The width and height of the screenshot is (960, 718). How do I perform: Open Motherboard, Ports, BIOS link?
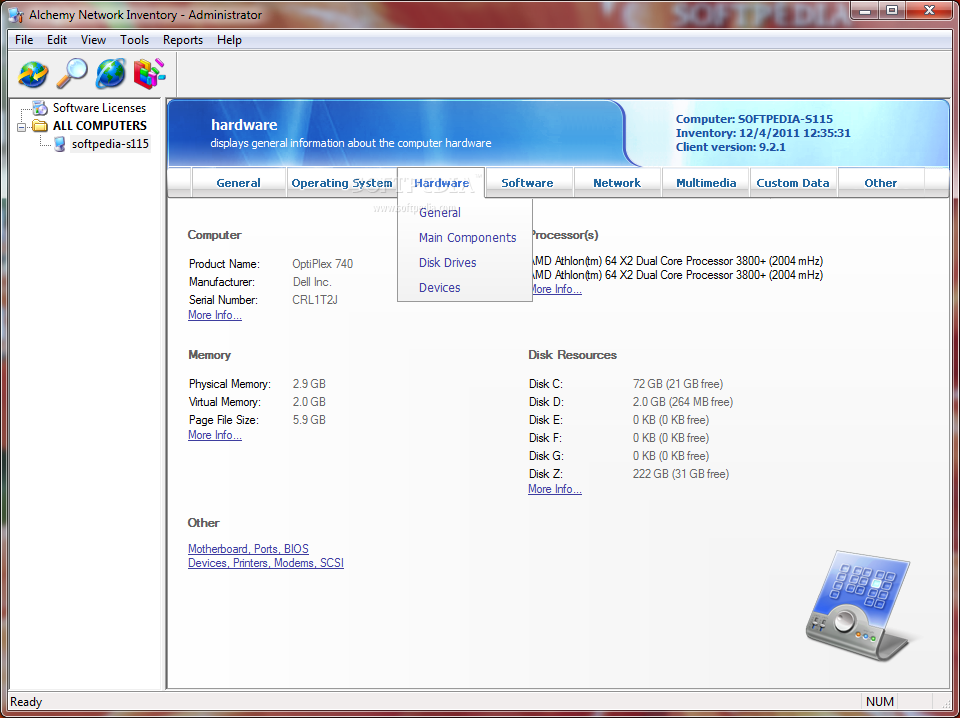coord(249,549)
